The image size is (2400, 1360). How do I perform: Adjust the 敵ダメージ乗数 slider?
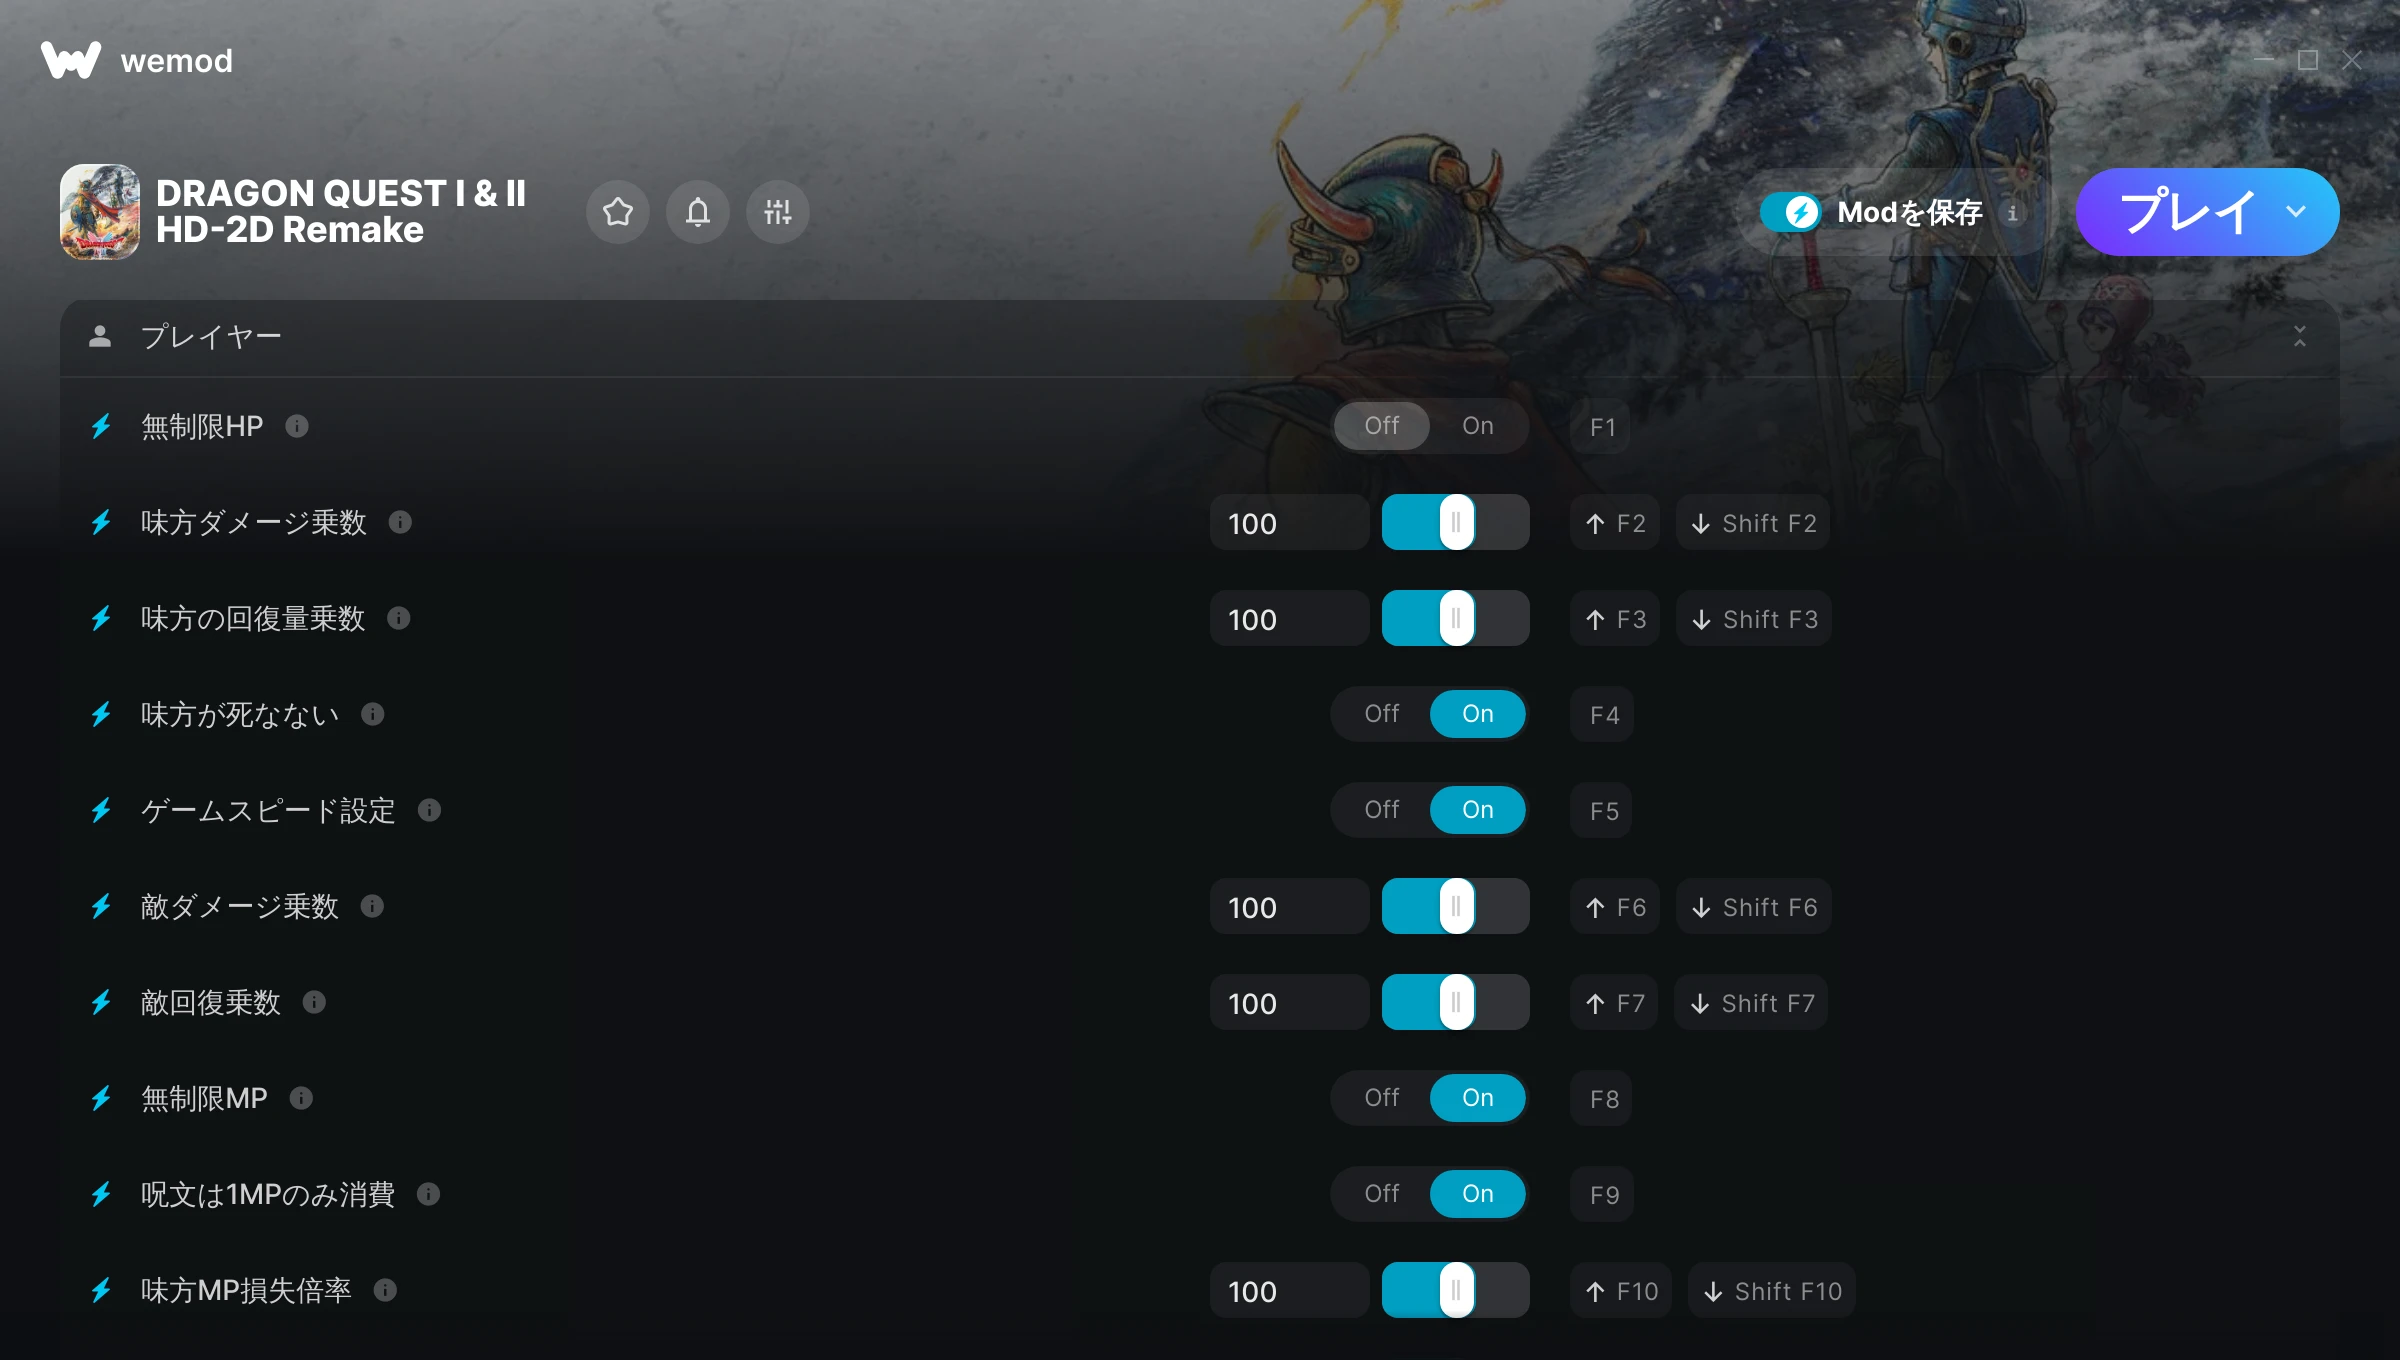(x=1456, y=906)
